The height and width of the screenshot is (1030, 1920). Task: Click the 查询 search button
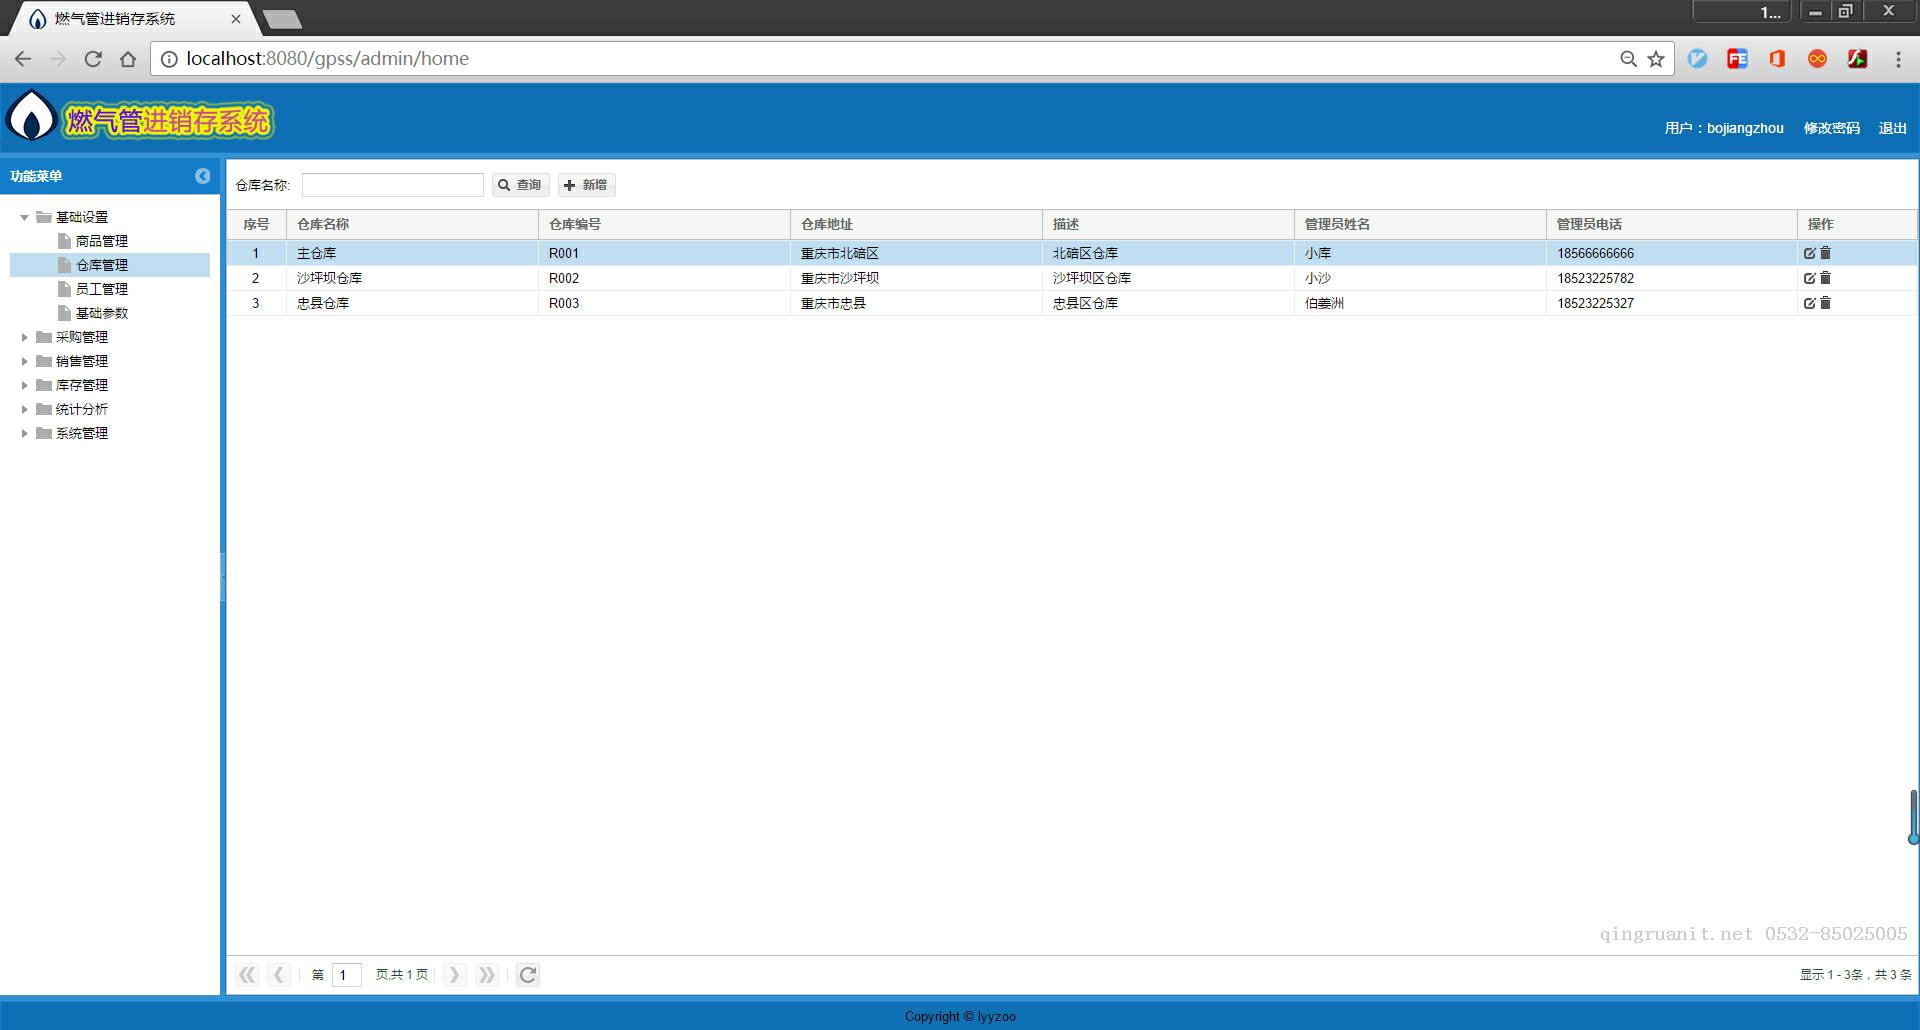(520, 185)
